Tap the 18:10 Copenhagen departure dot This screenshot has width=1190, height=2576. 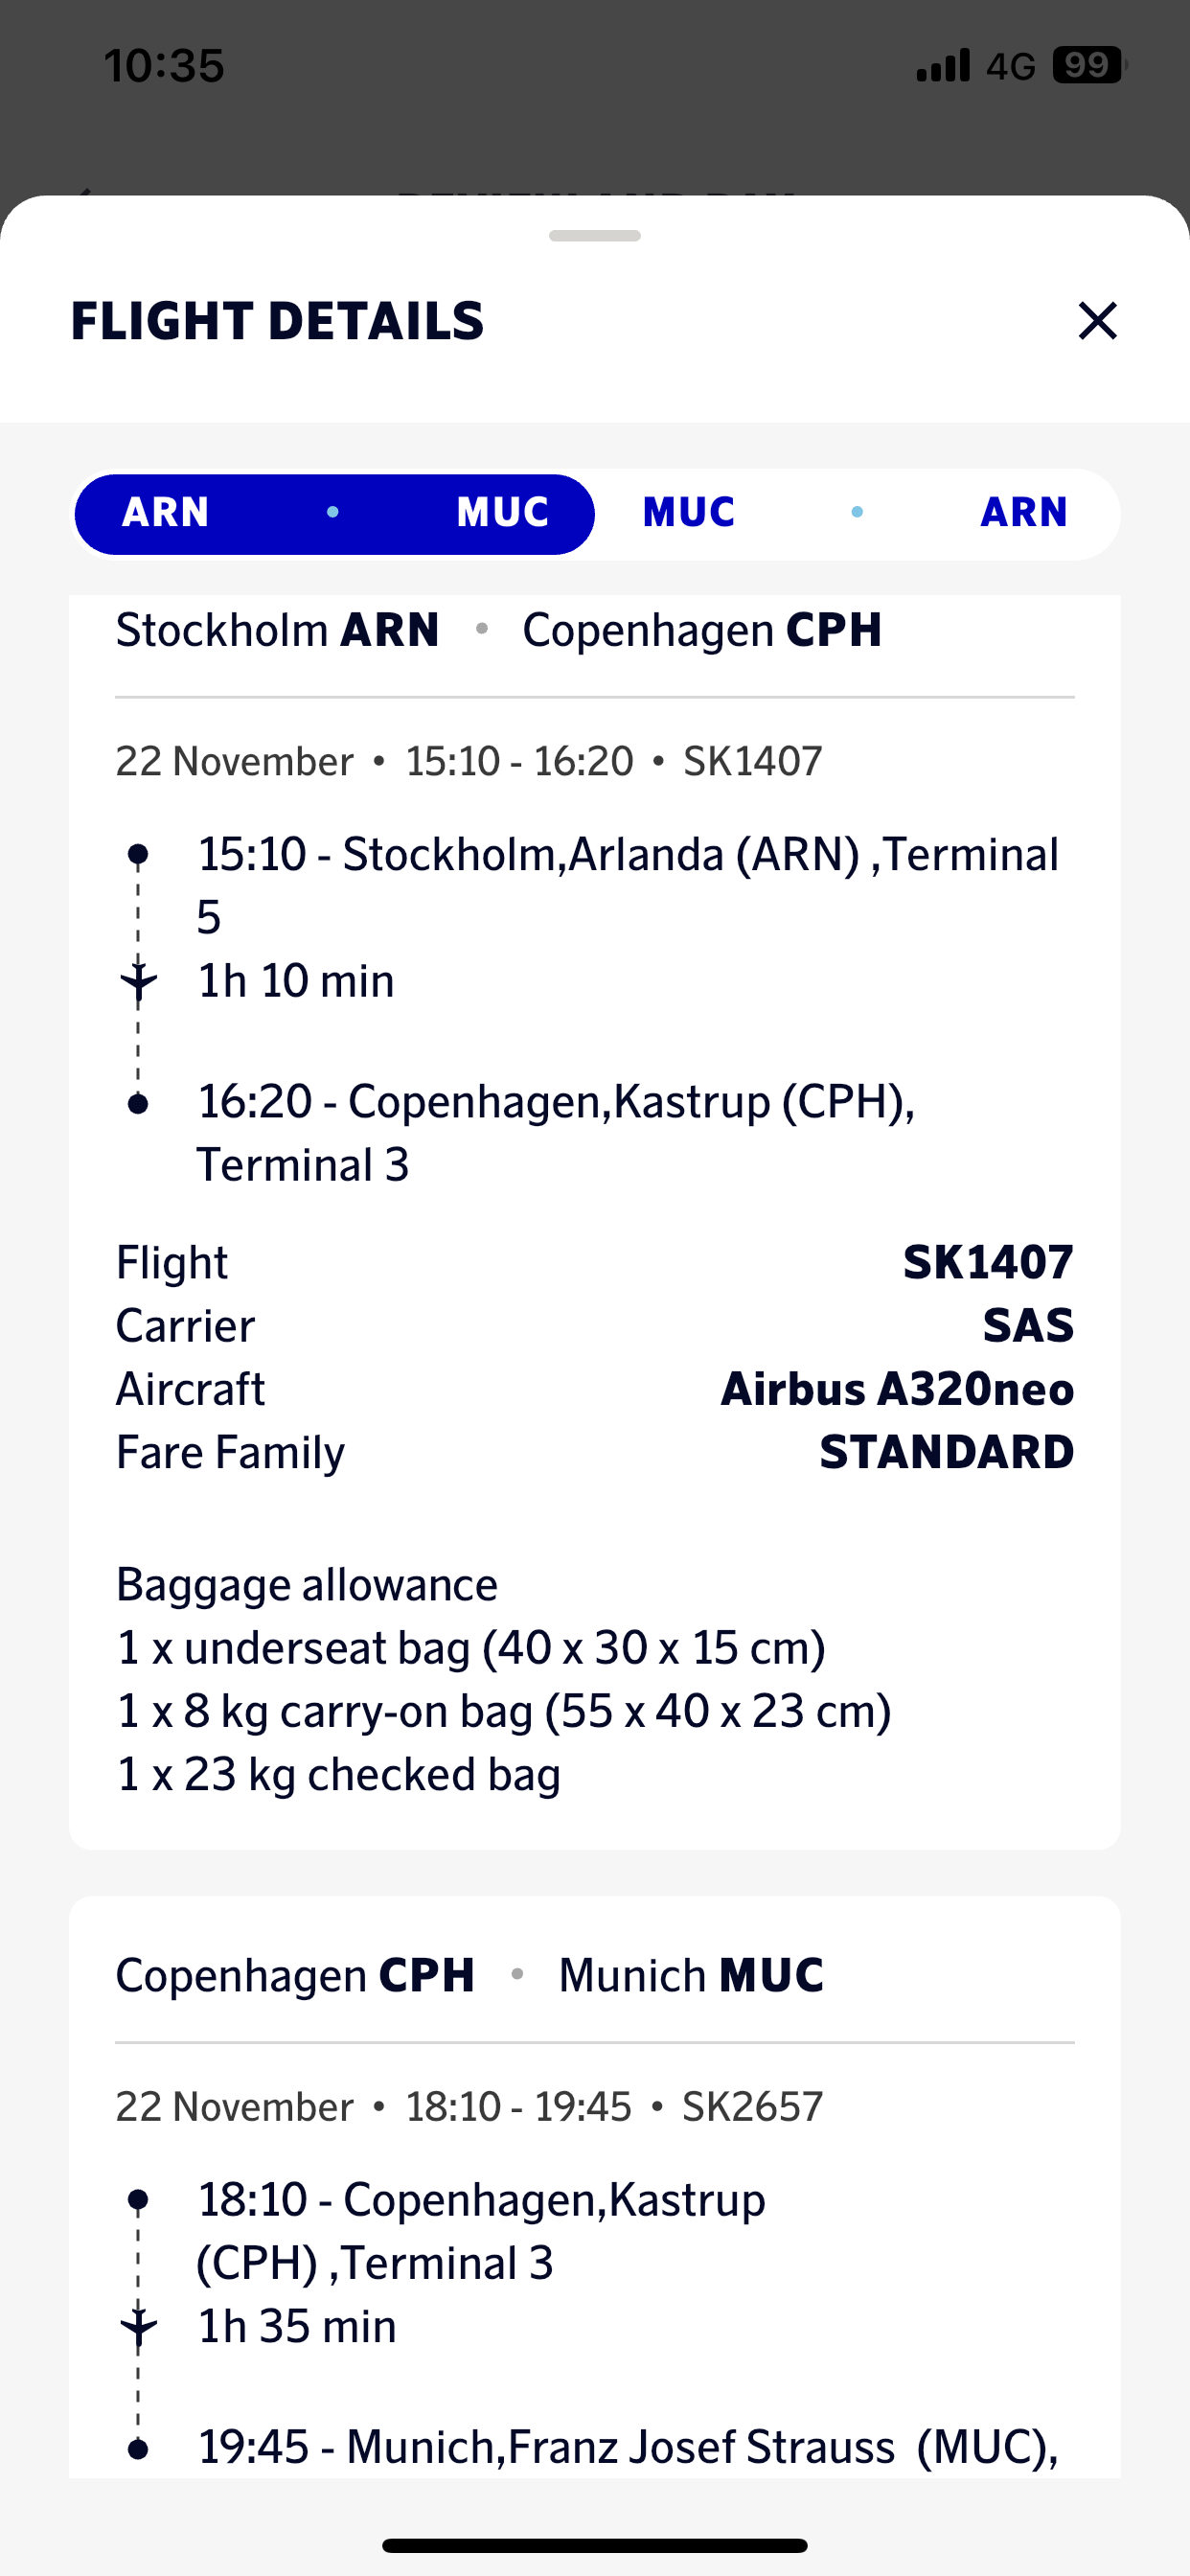pyautogui.click(x=139, y=2199)
